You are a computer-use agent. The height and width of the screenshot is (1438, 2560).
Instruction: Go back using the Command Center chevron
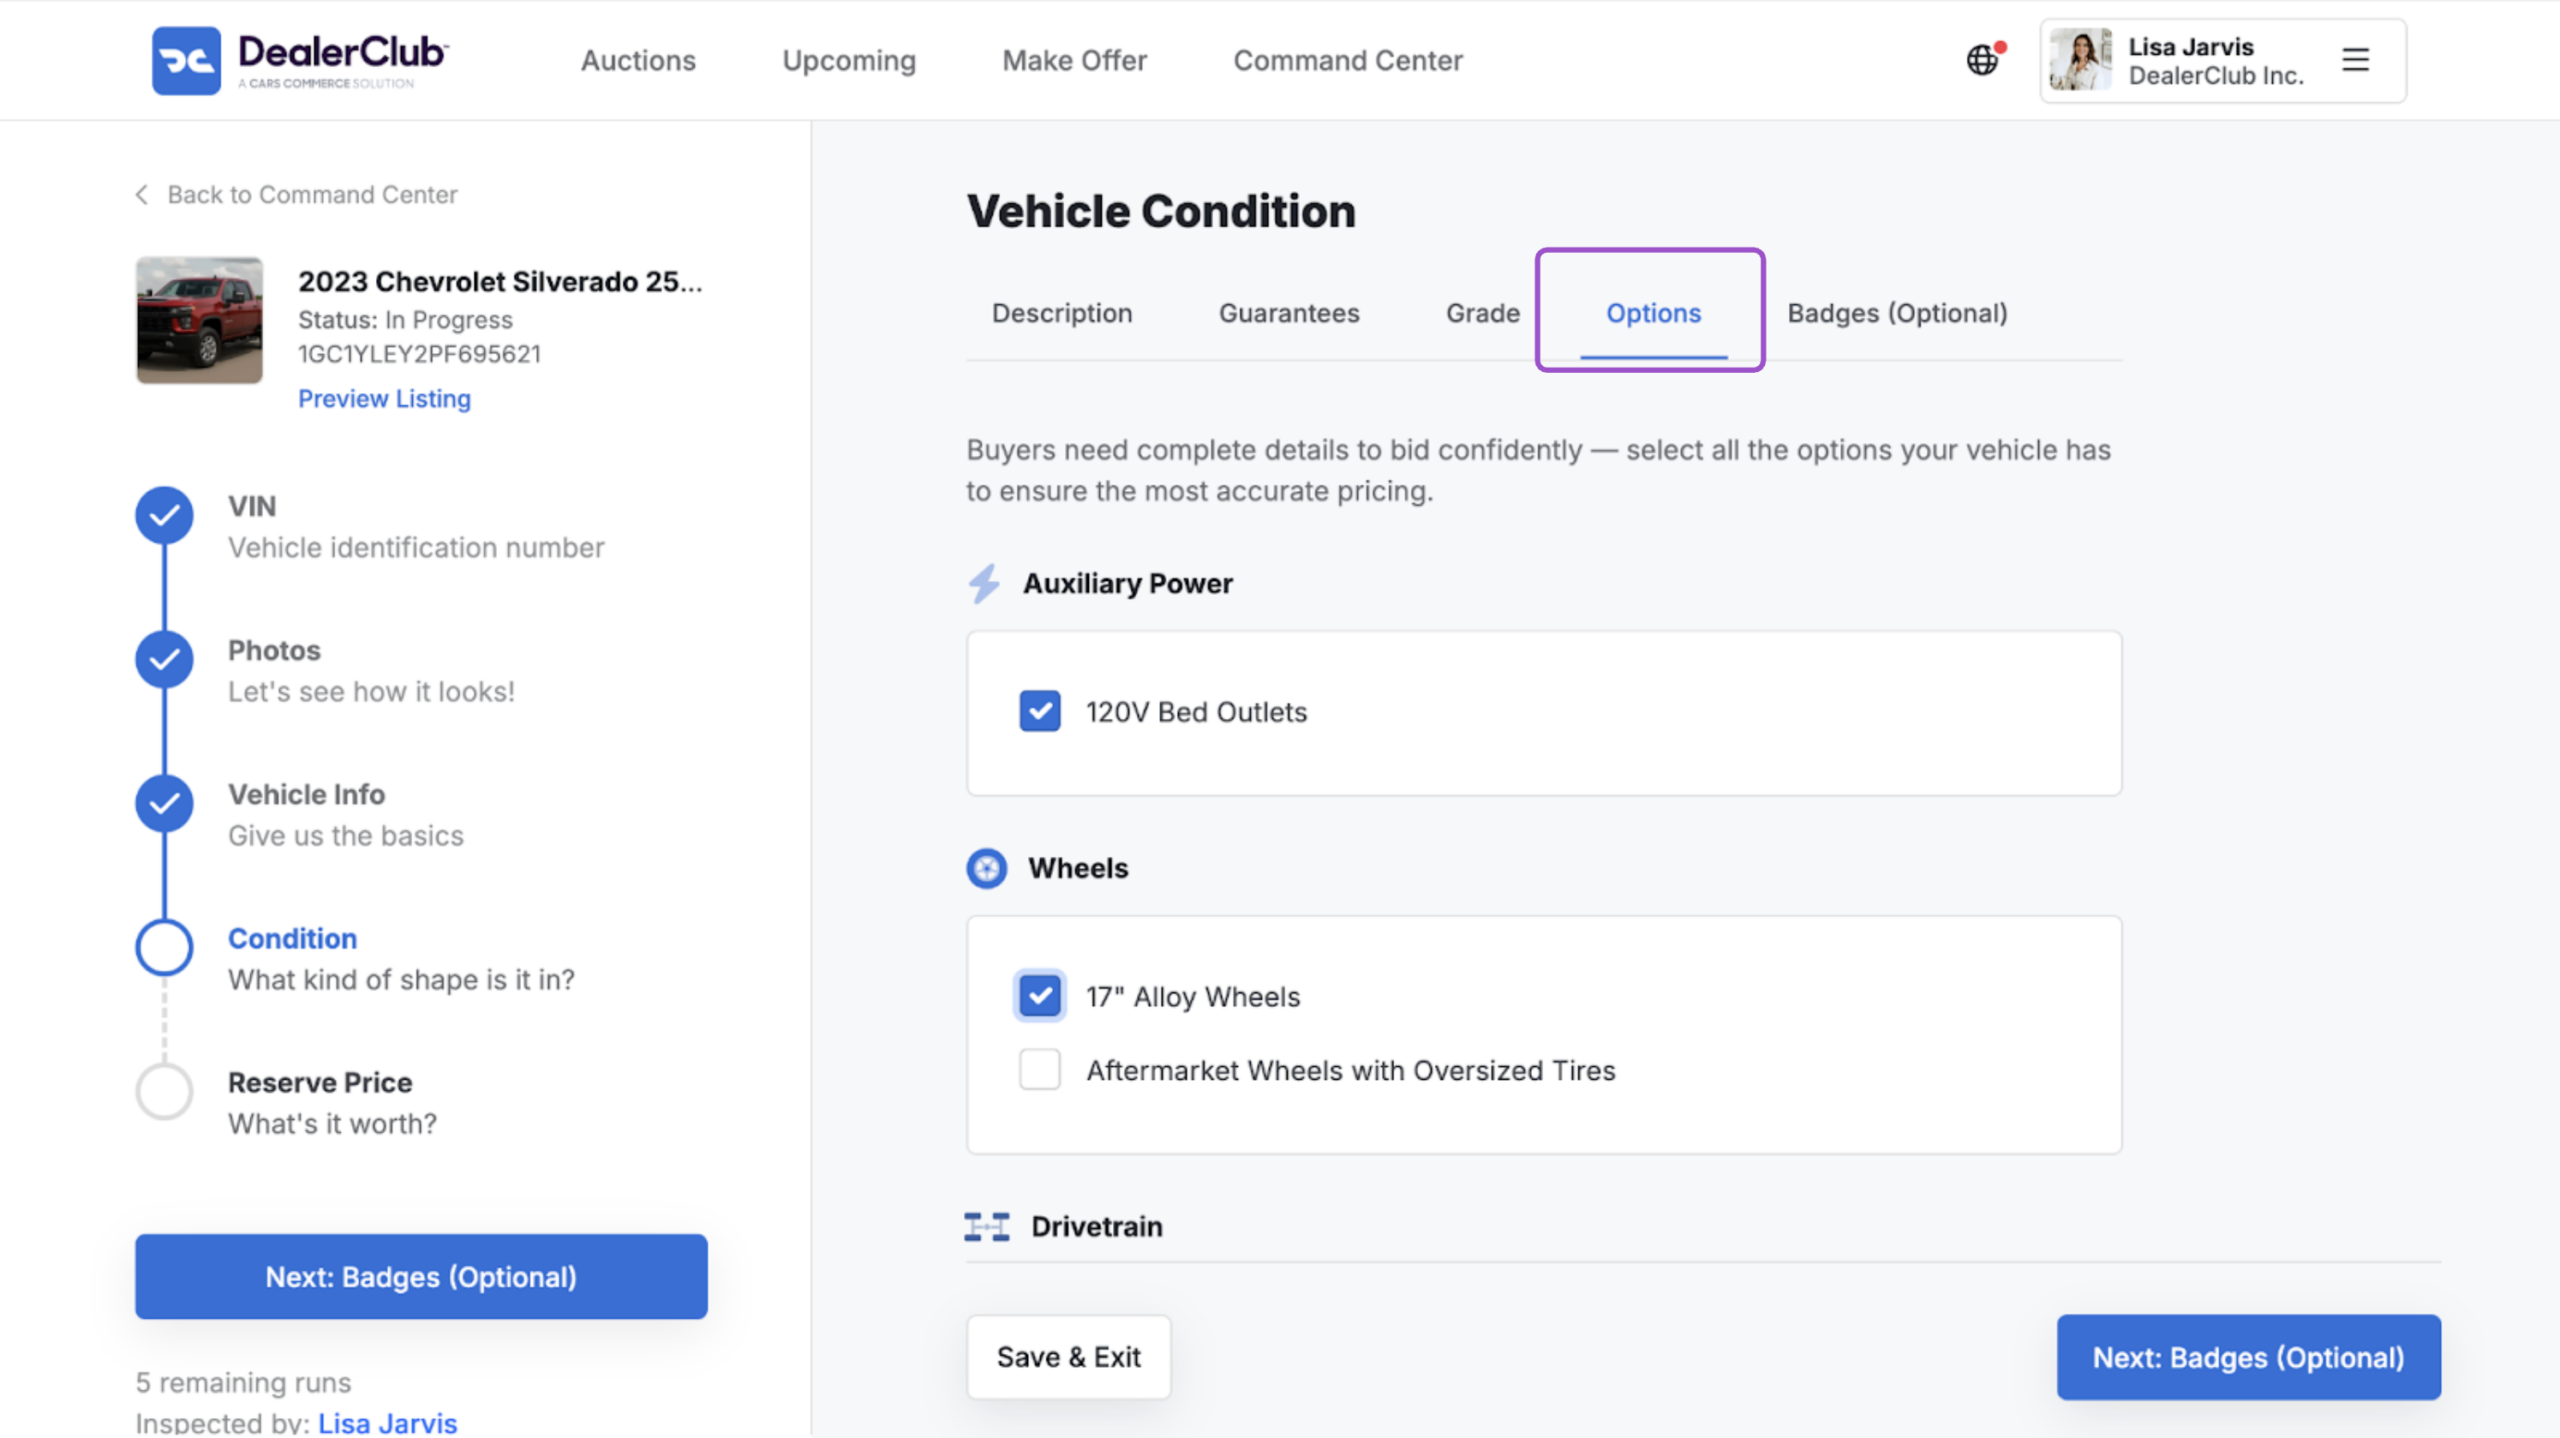click(142, 194)
